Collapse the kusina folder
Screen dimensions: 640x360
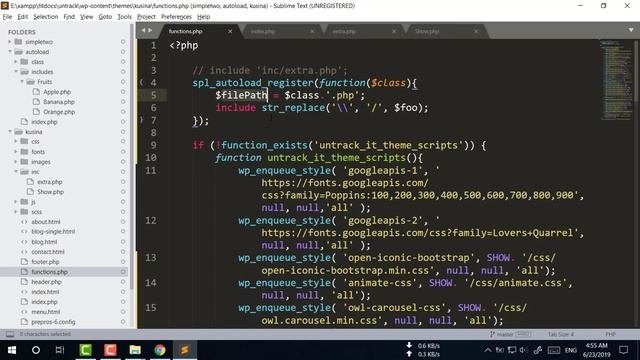click(10, 132)
